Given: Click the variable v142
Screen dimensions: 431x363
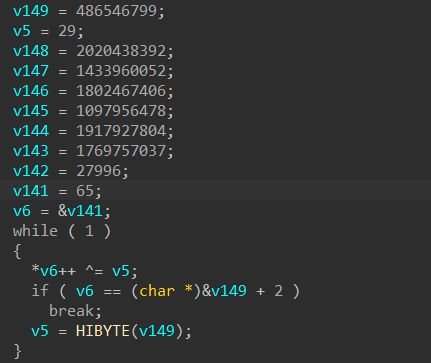Looking at the screenshot, I should [x=31, y=171].
